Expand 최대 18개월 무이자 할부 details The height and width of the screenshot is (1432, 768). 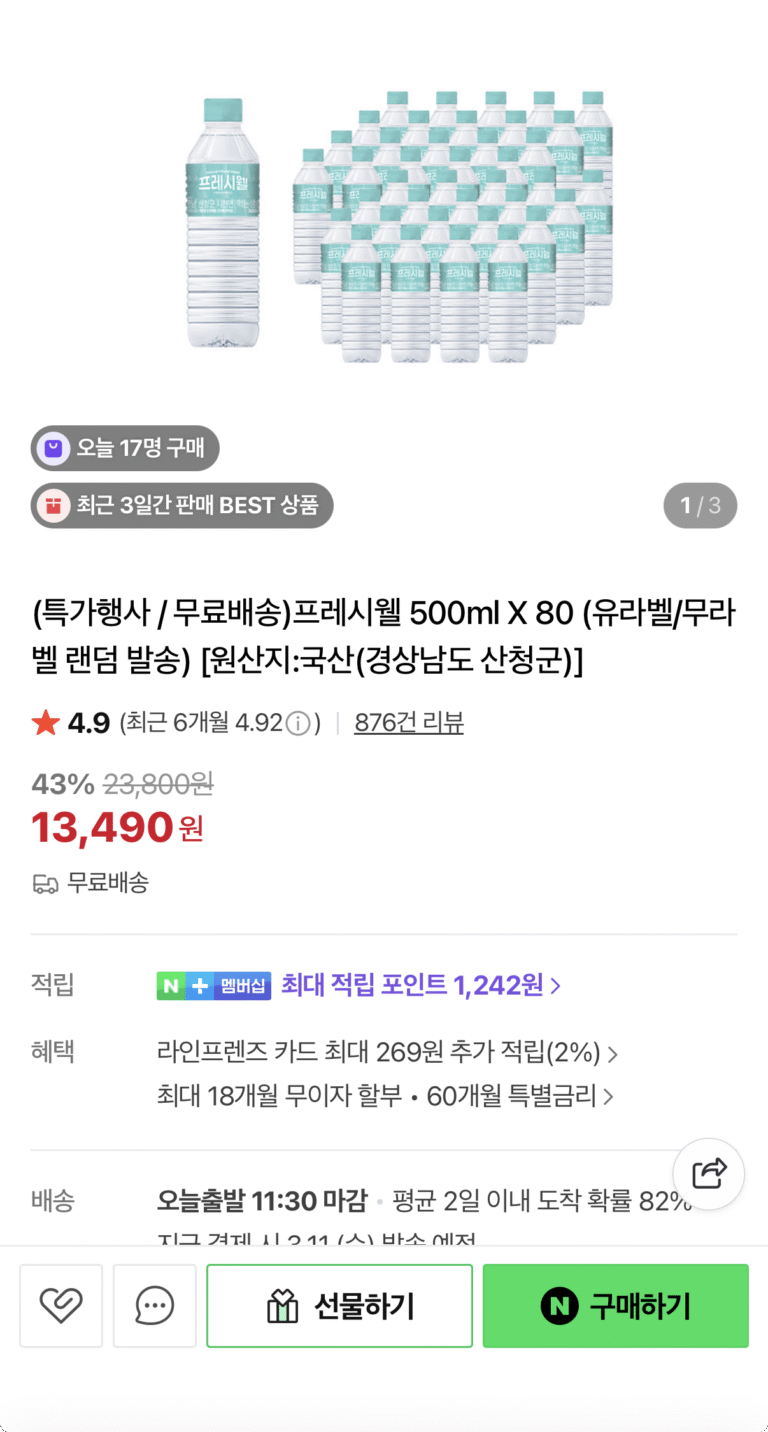click(385, 1096)
